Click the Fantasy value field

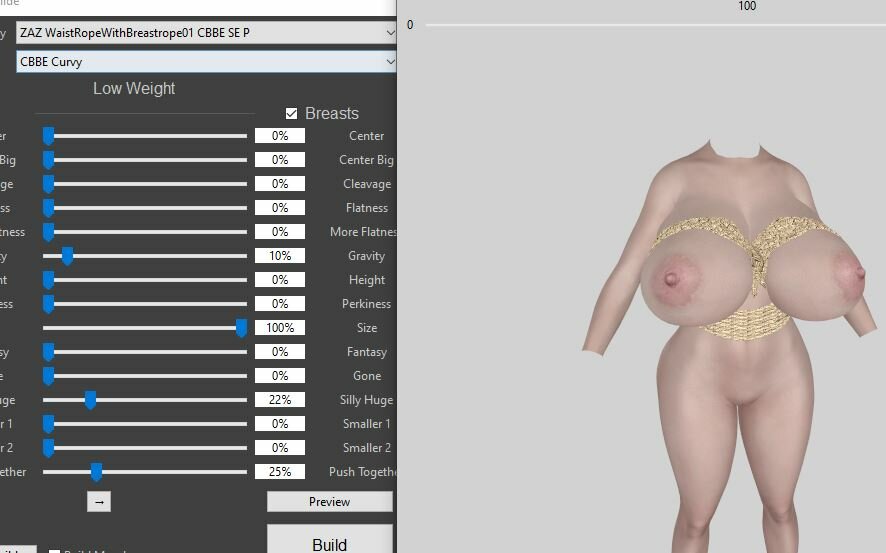click(280, 352)
